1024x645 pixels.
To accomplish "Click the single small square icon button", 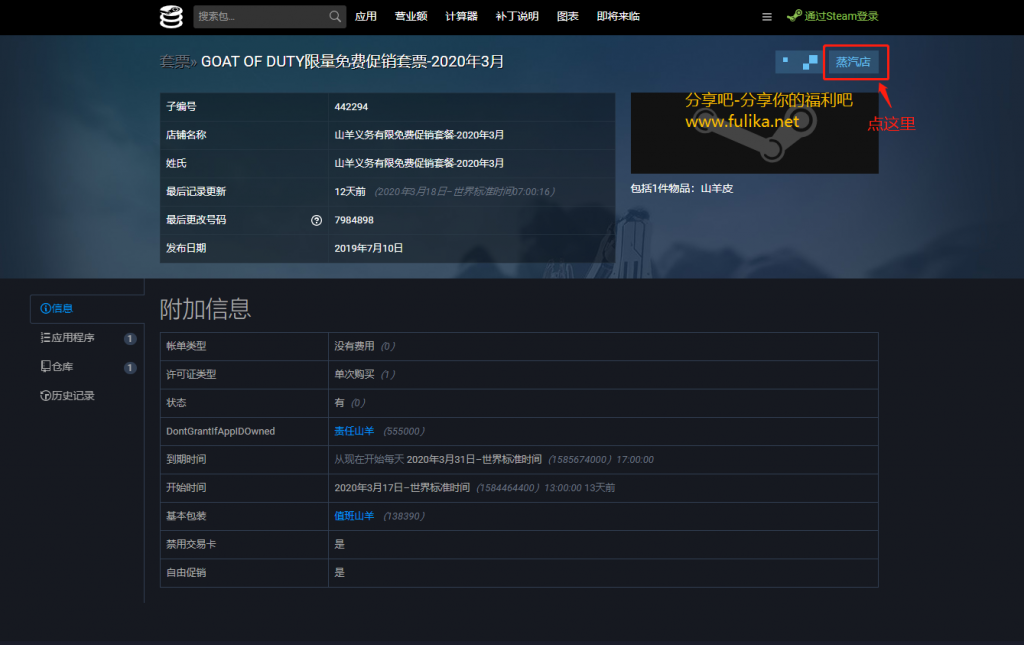I will pyautogui.click(x=786, y=61).
